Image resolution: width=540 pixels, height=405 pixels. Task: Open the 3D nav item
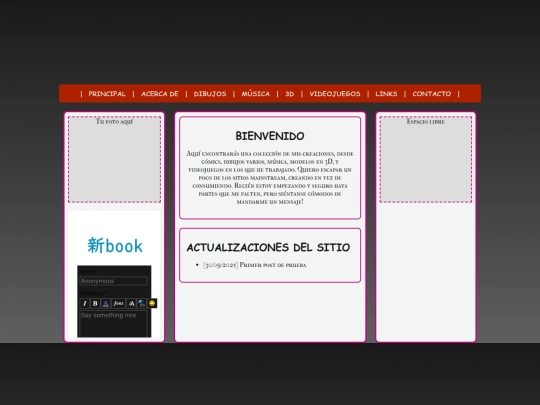[290, 94]
